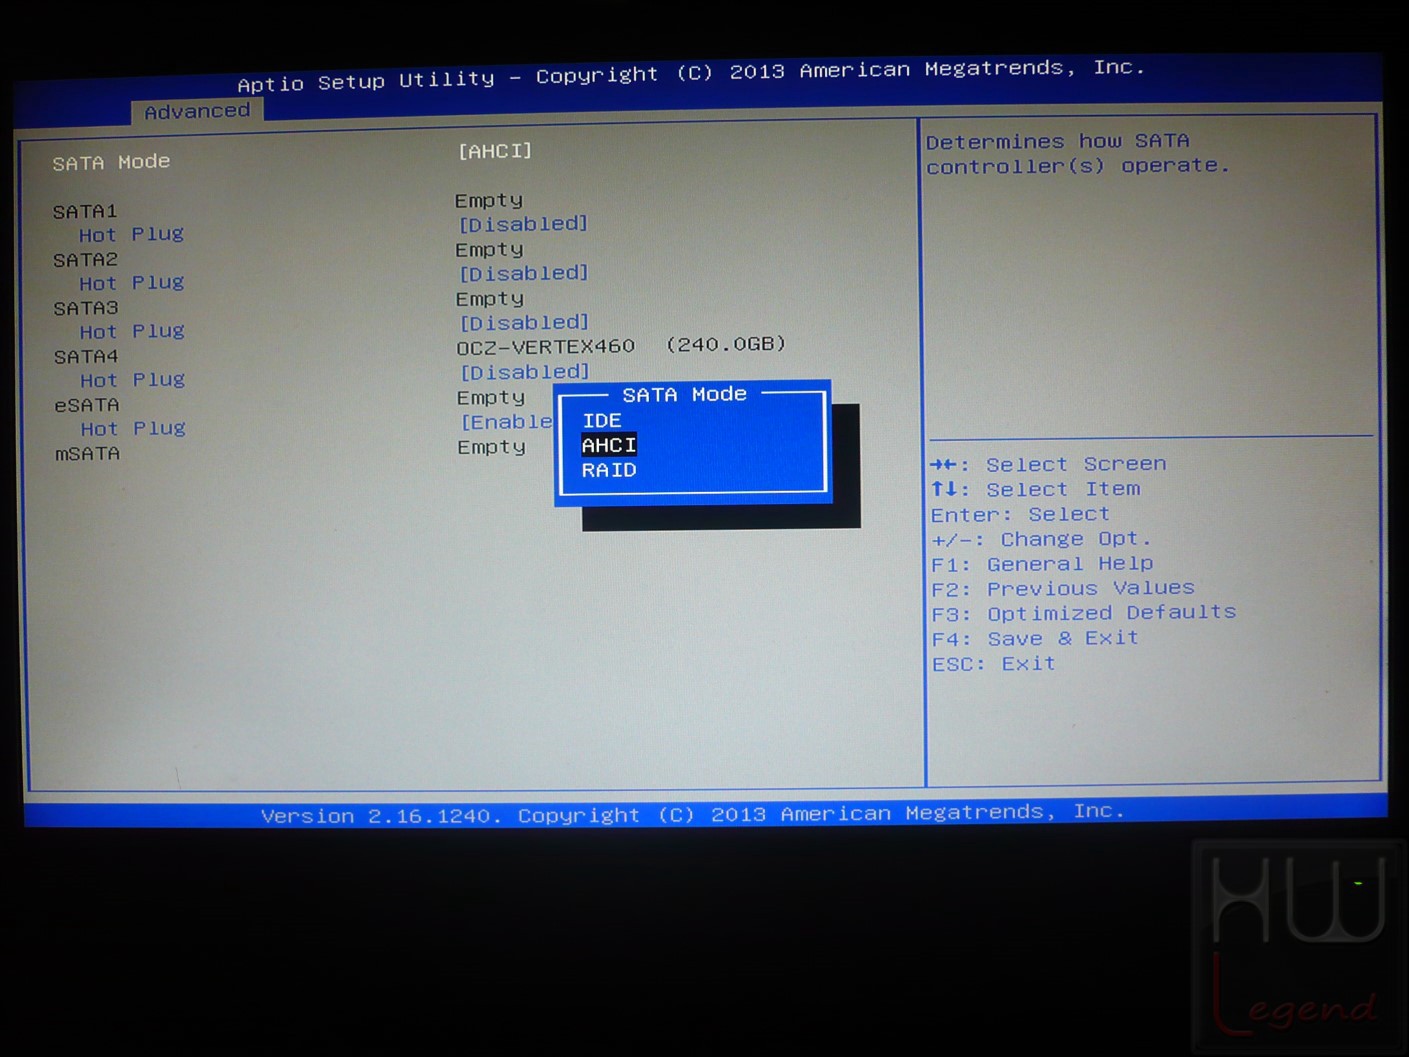
Task: Click the Select Screen arrows hint
Action: 1048,464
